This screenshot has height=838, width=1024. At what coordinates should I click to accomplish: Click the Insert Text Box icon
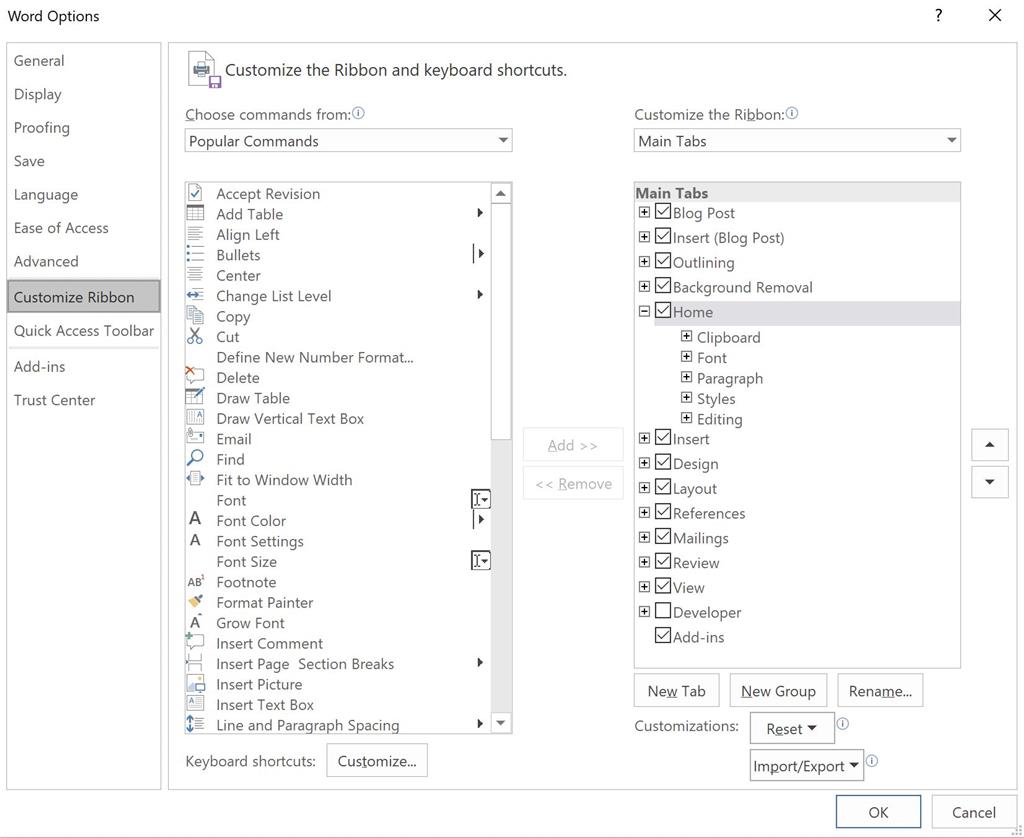pyautogui.click(x=195, y=703)
